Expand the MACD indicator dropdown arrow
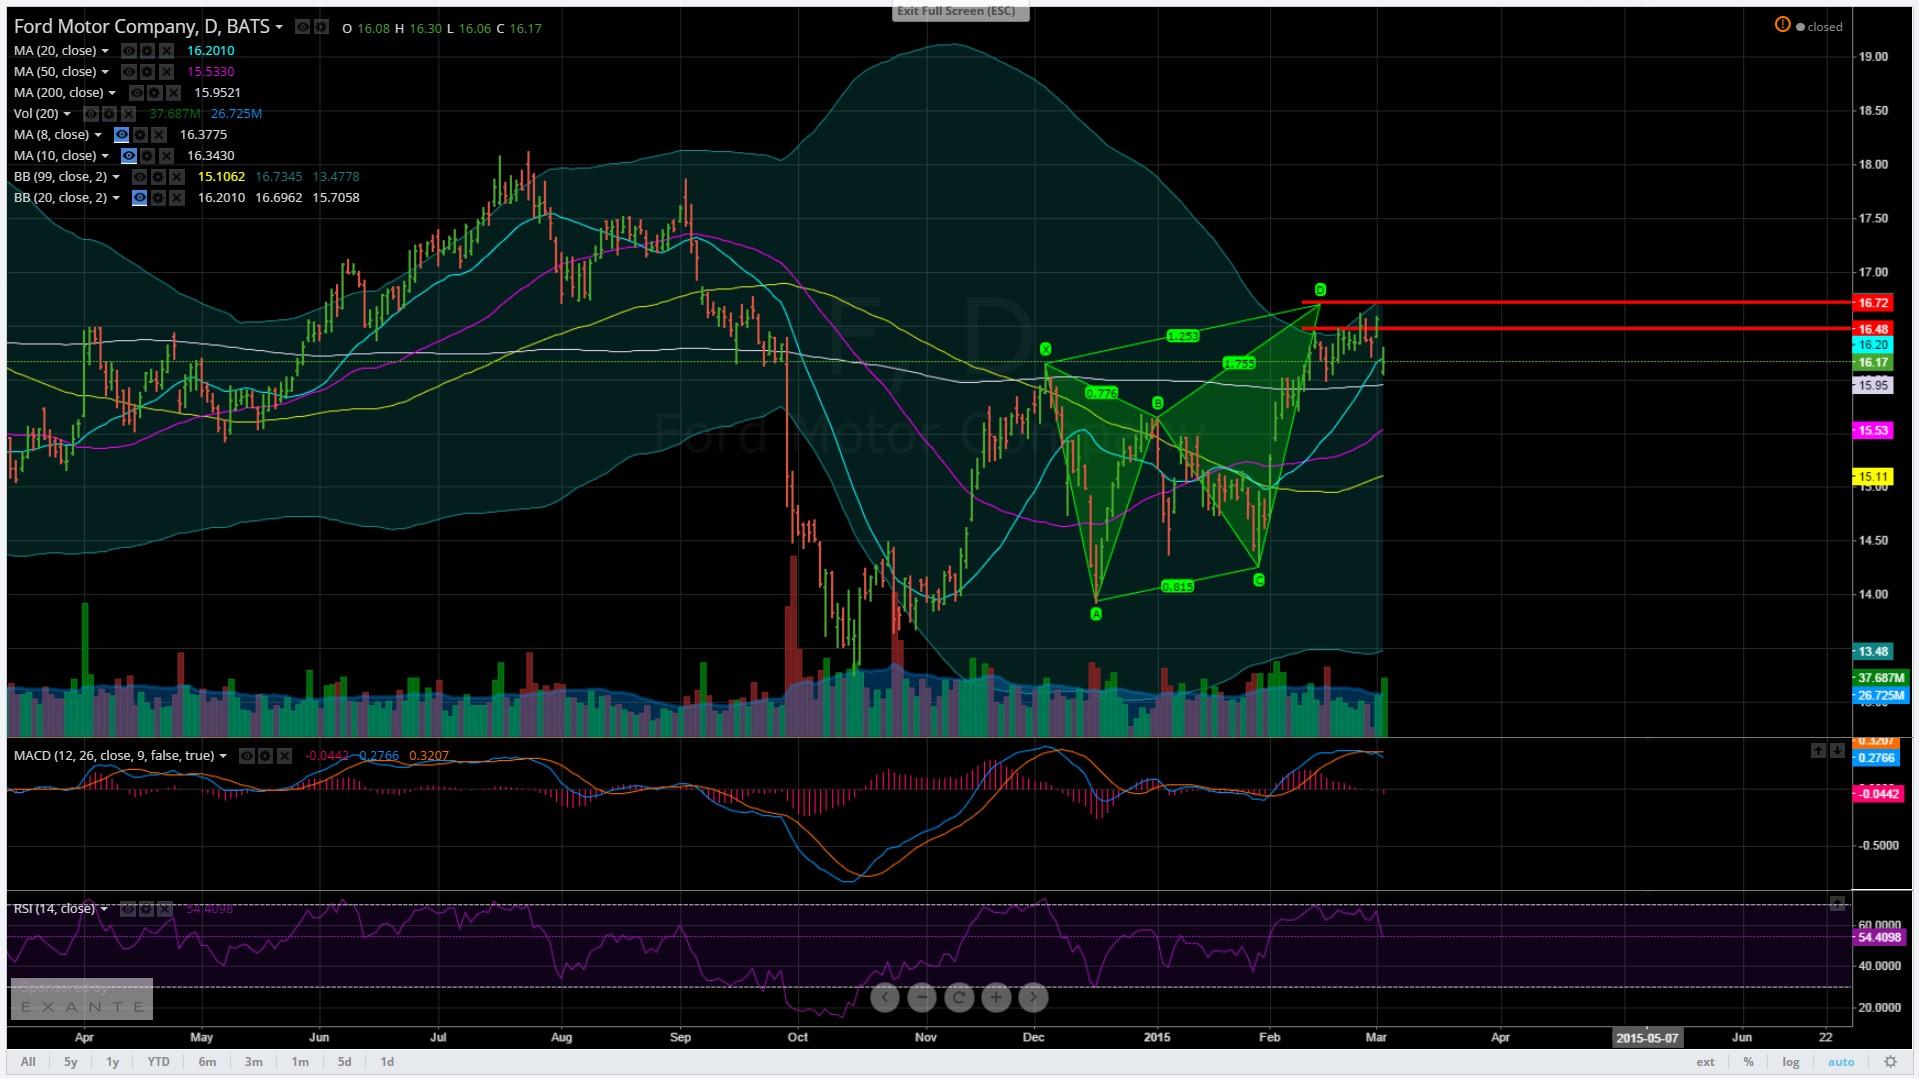 [223, 756]
